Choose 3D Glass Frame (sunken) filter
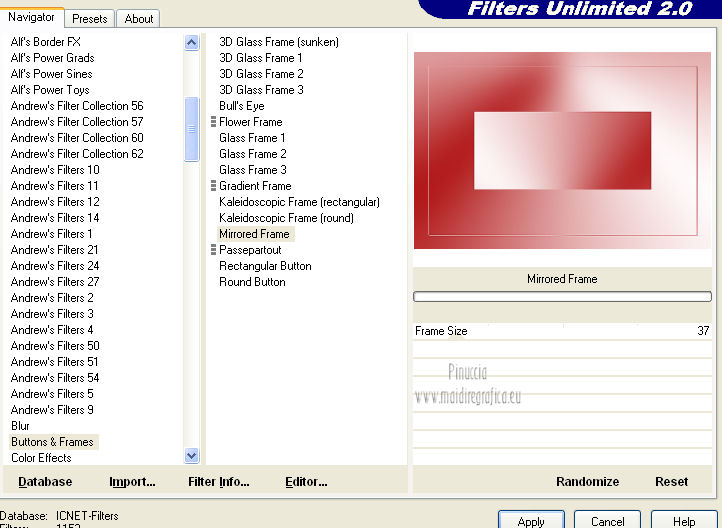The height and width of the screenshot is (528, 722). coord(279,42)
